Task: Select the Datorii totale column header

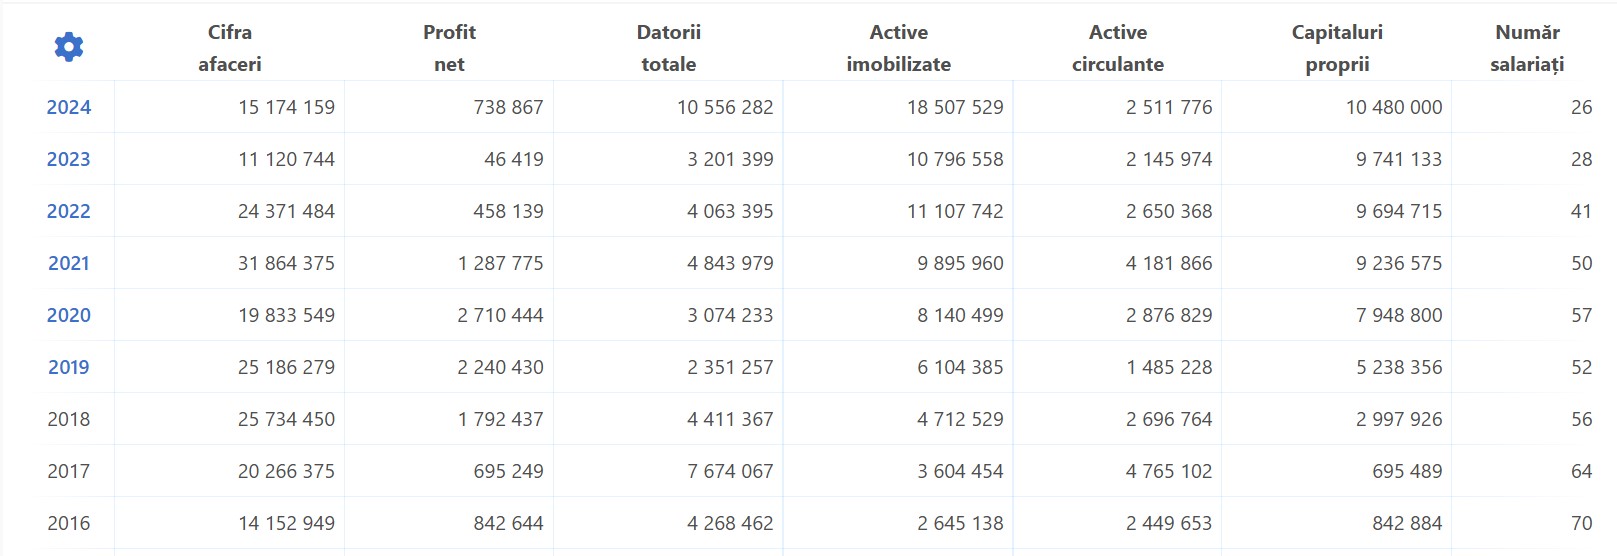Action: (669, 48)
